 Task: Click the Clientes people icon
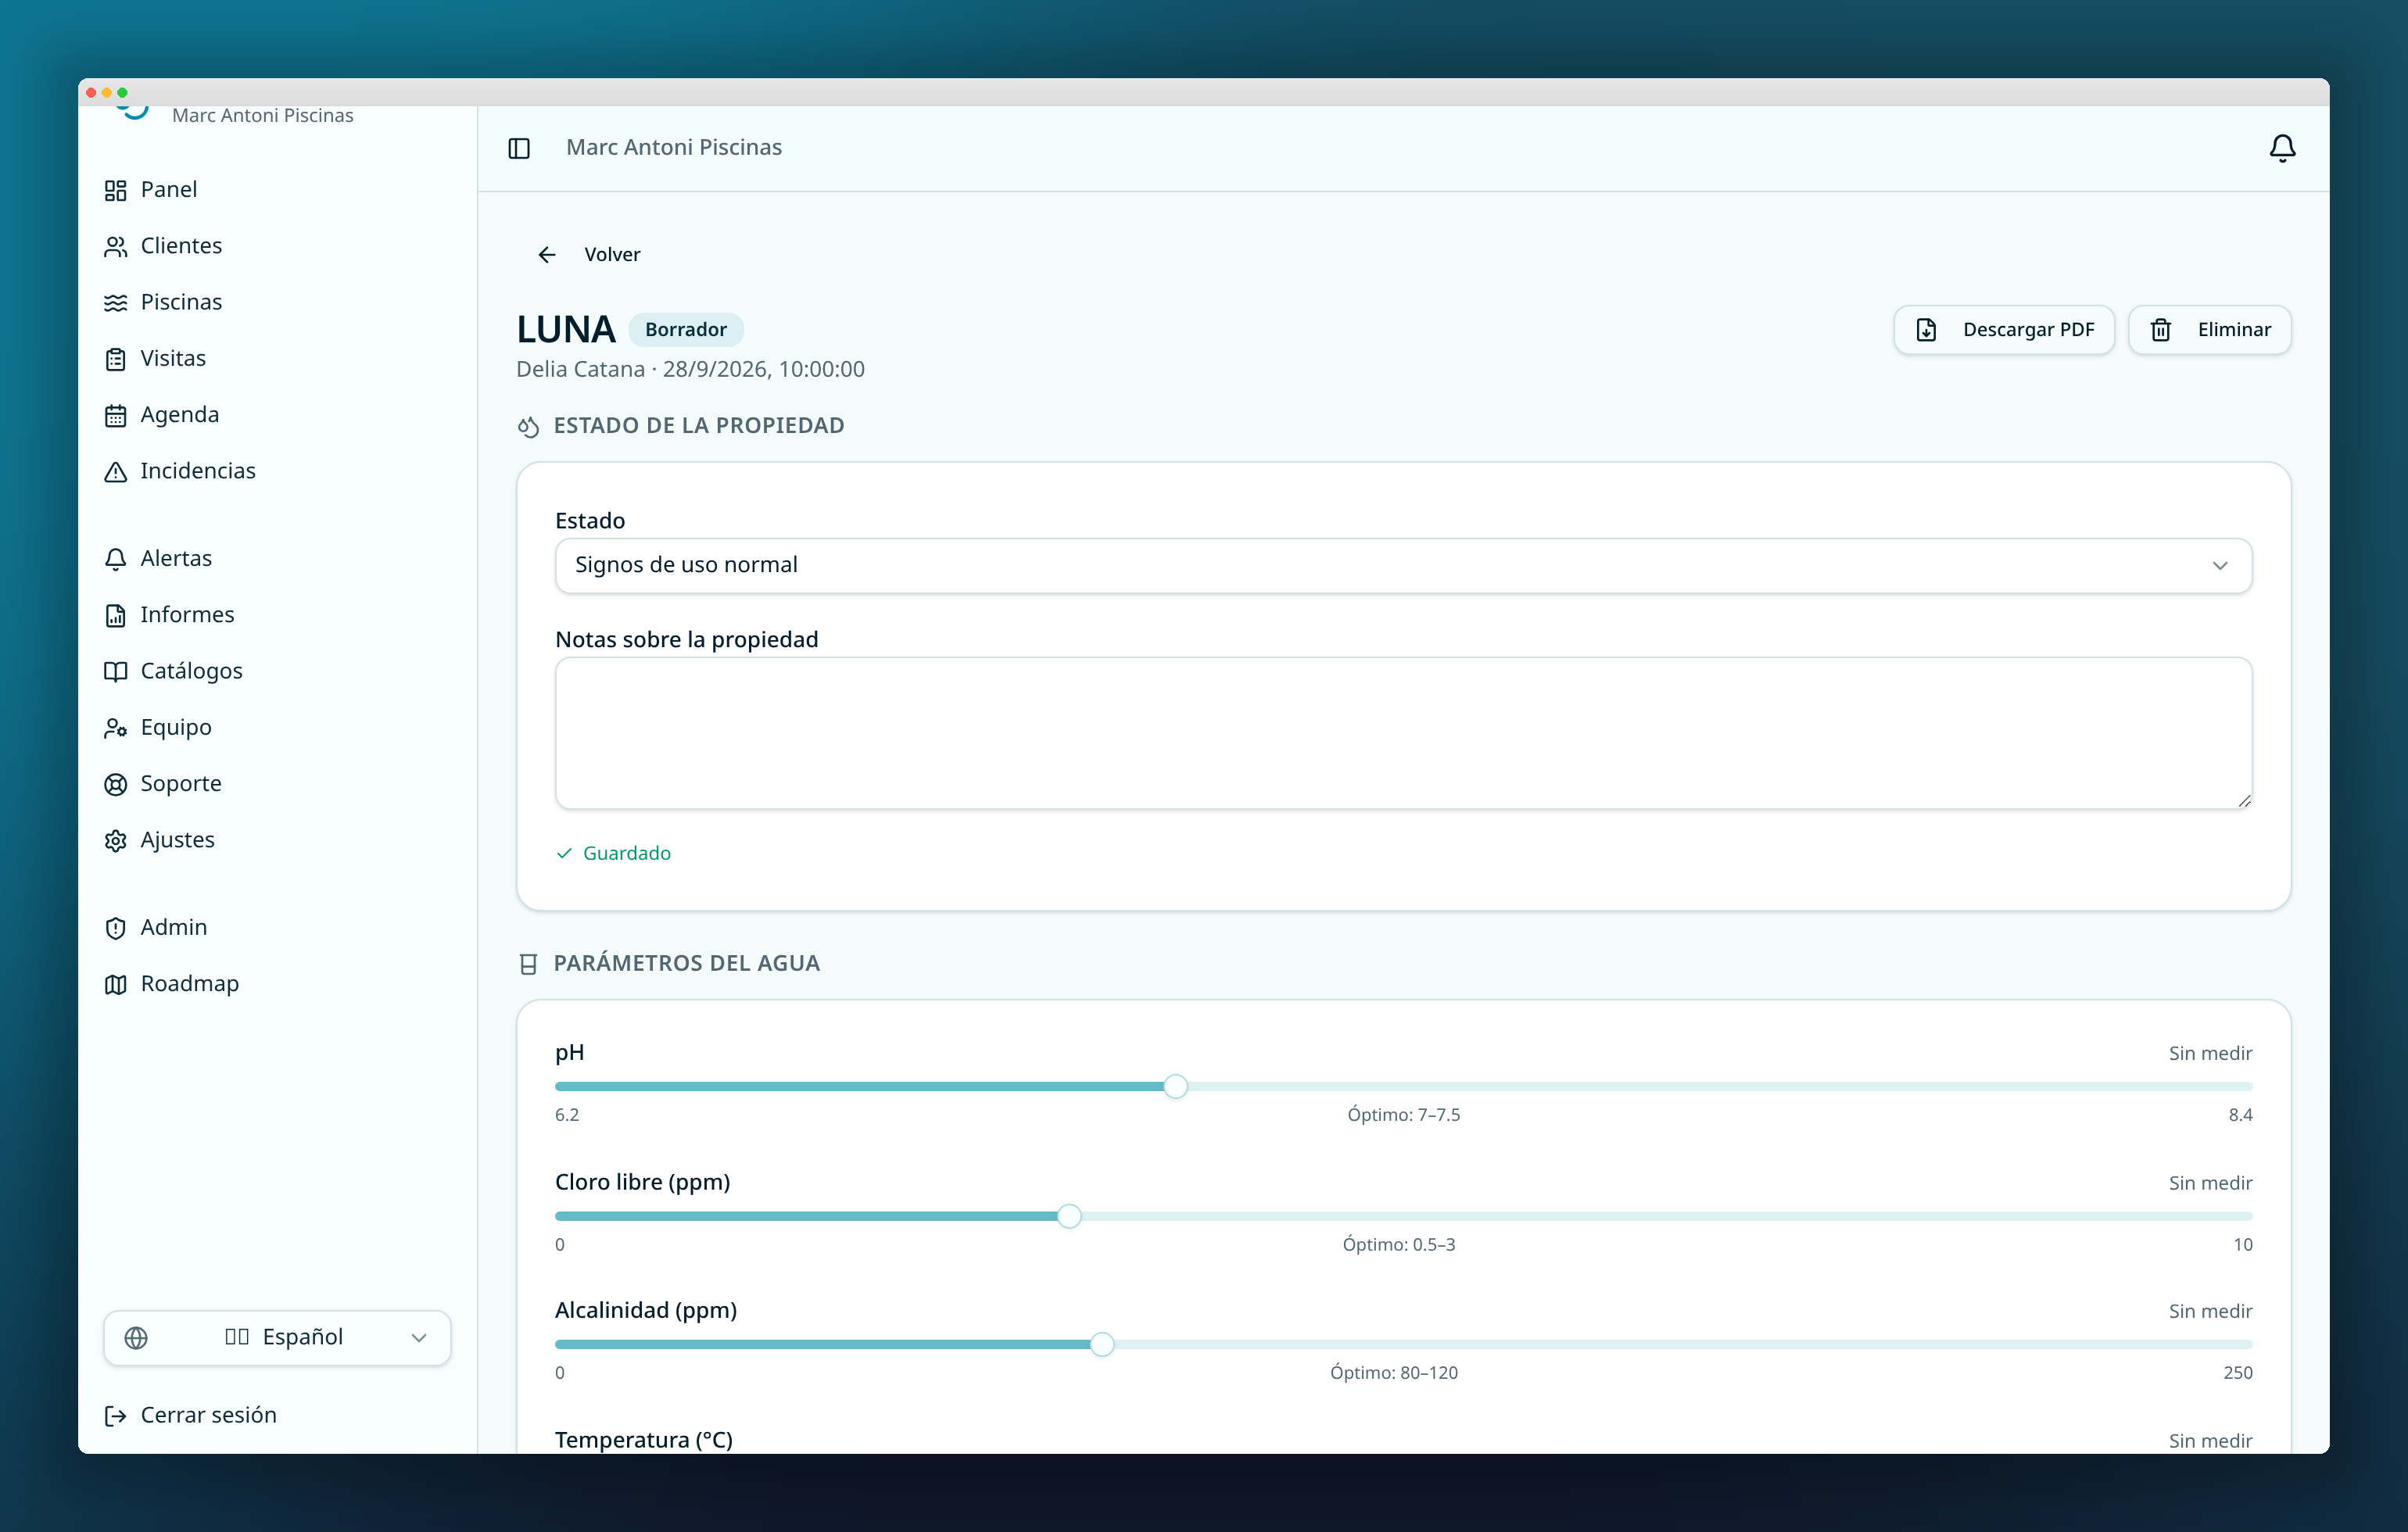pos(116,246)
